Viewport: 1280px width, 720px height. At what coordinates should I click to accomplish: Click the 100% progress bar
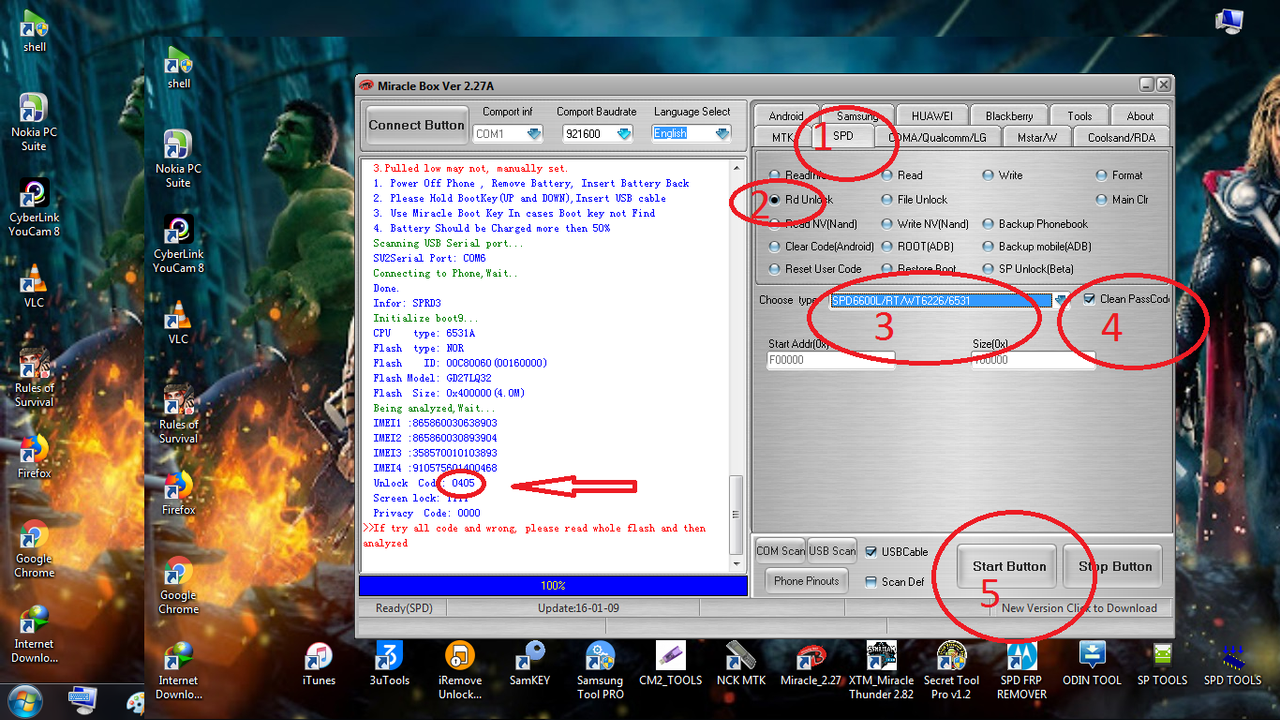(x=553, y=586)
